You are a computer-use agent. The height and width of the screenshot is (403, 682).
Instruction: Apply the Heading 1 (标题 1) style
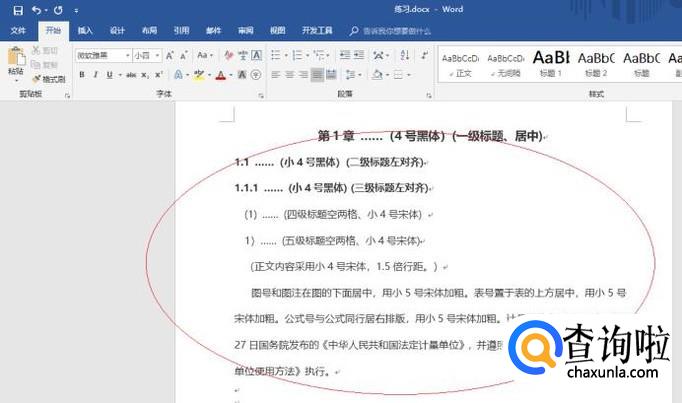pyautogui.click(x=551, y=62)
